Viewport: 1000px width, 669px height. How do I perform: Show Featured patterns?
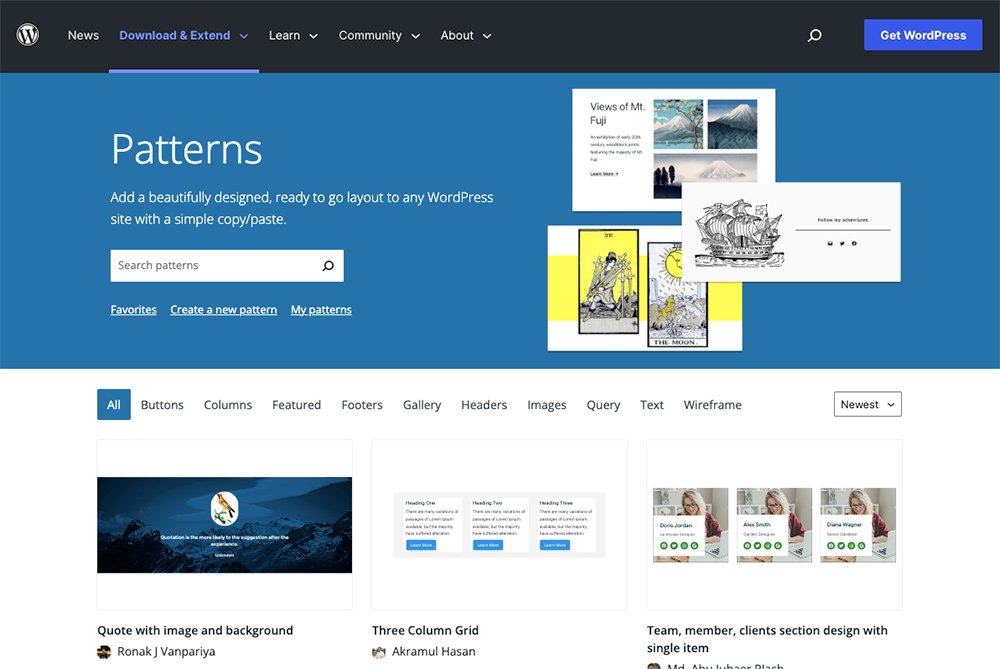(x=297, y=405)
